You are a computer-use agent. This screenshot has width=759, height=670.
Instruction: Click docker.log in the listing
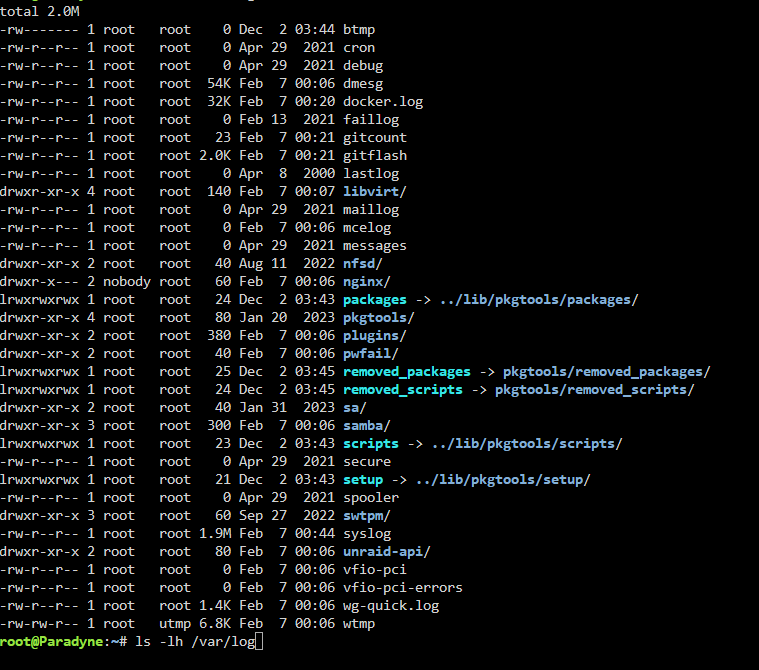pyautogui.click(x=383, y=102)
